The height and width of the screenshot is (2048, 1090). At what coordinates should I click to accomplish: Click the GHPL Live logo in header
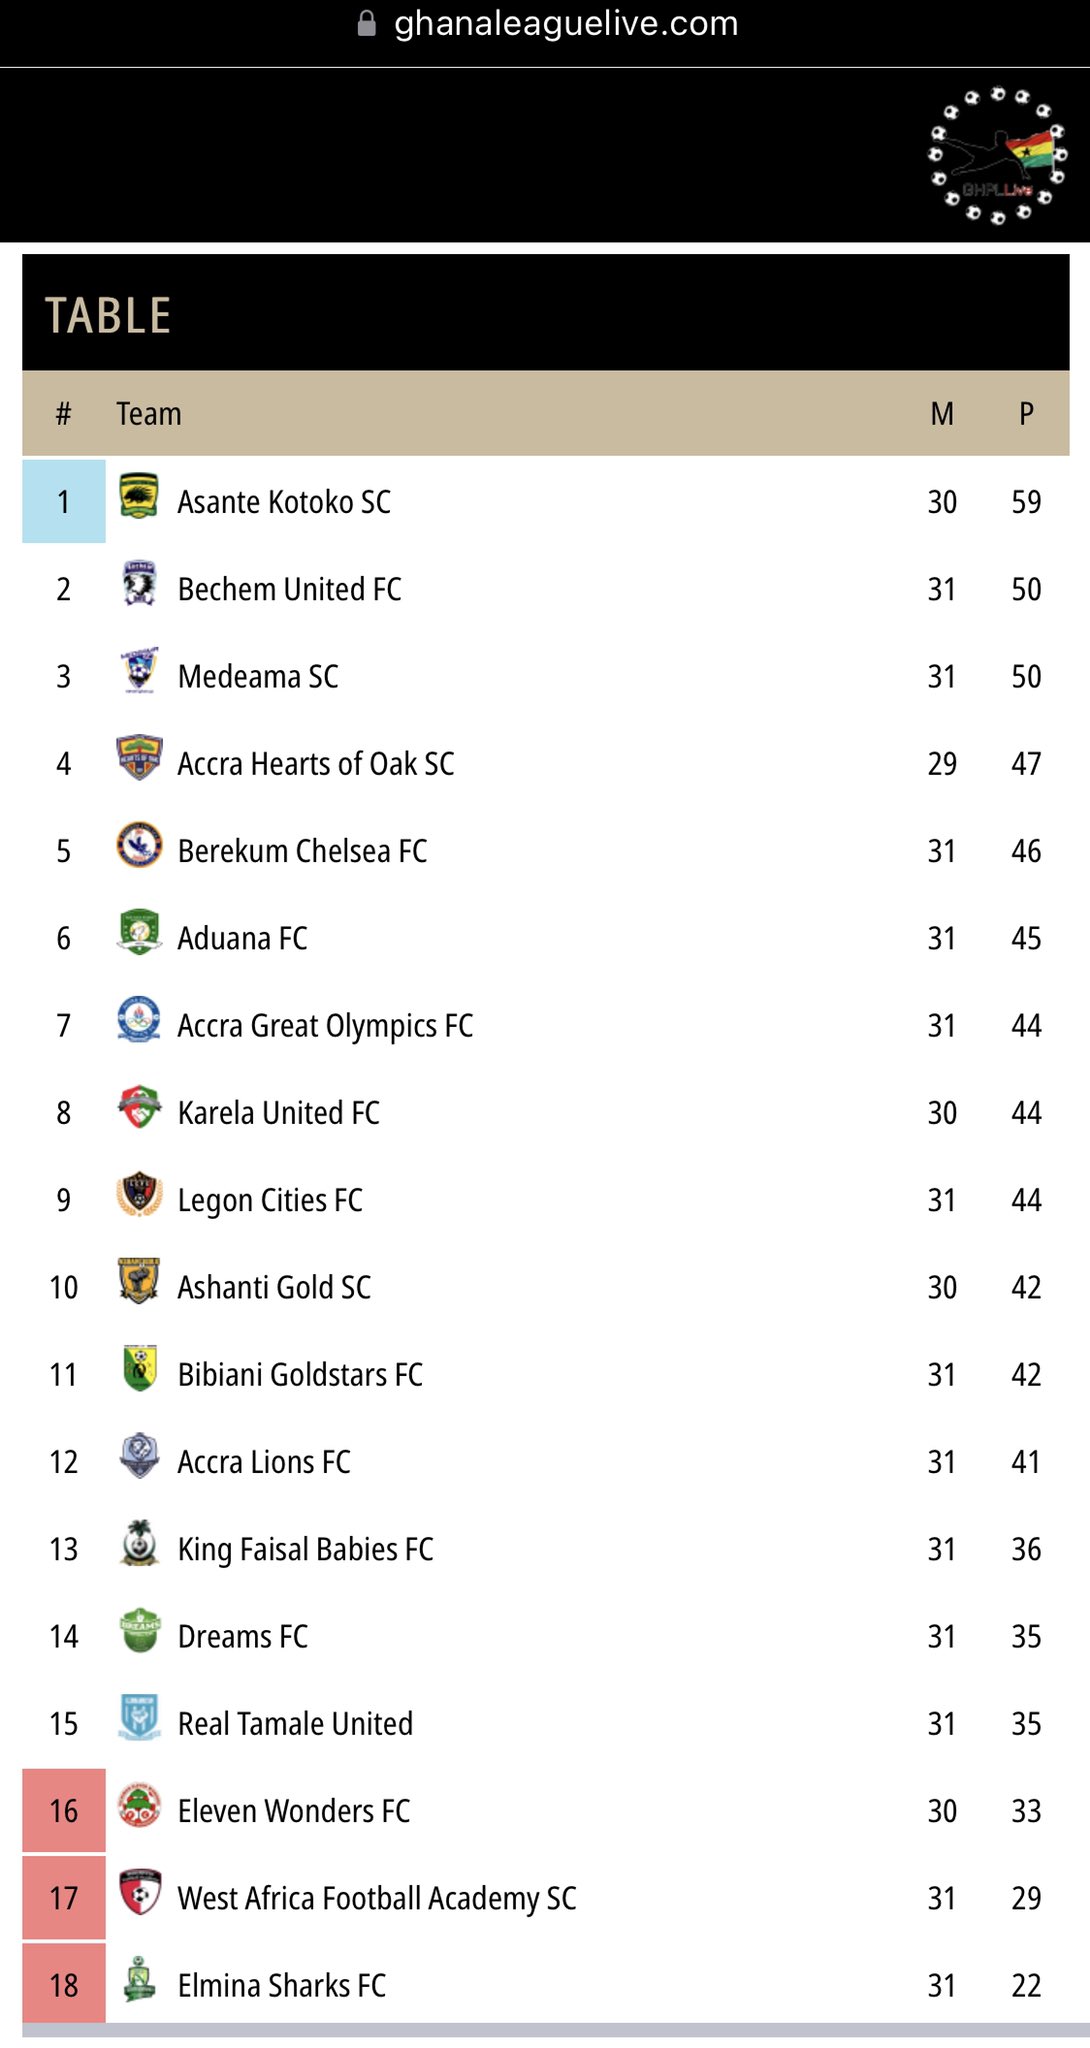click(x=999, y=156)
